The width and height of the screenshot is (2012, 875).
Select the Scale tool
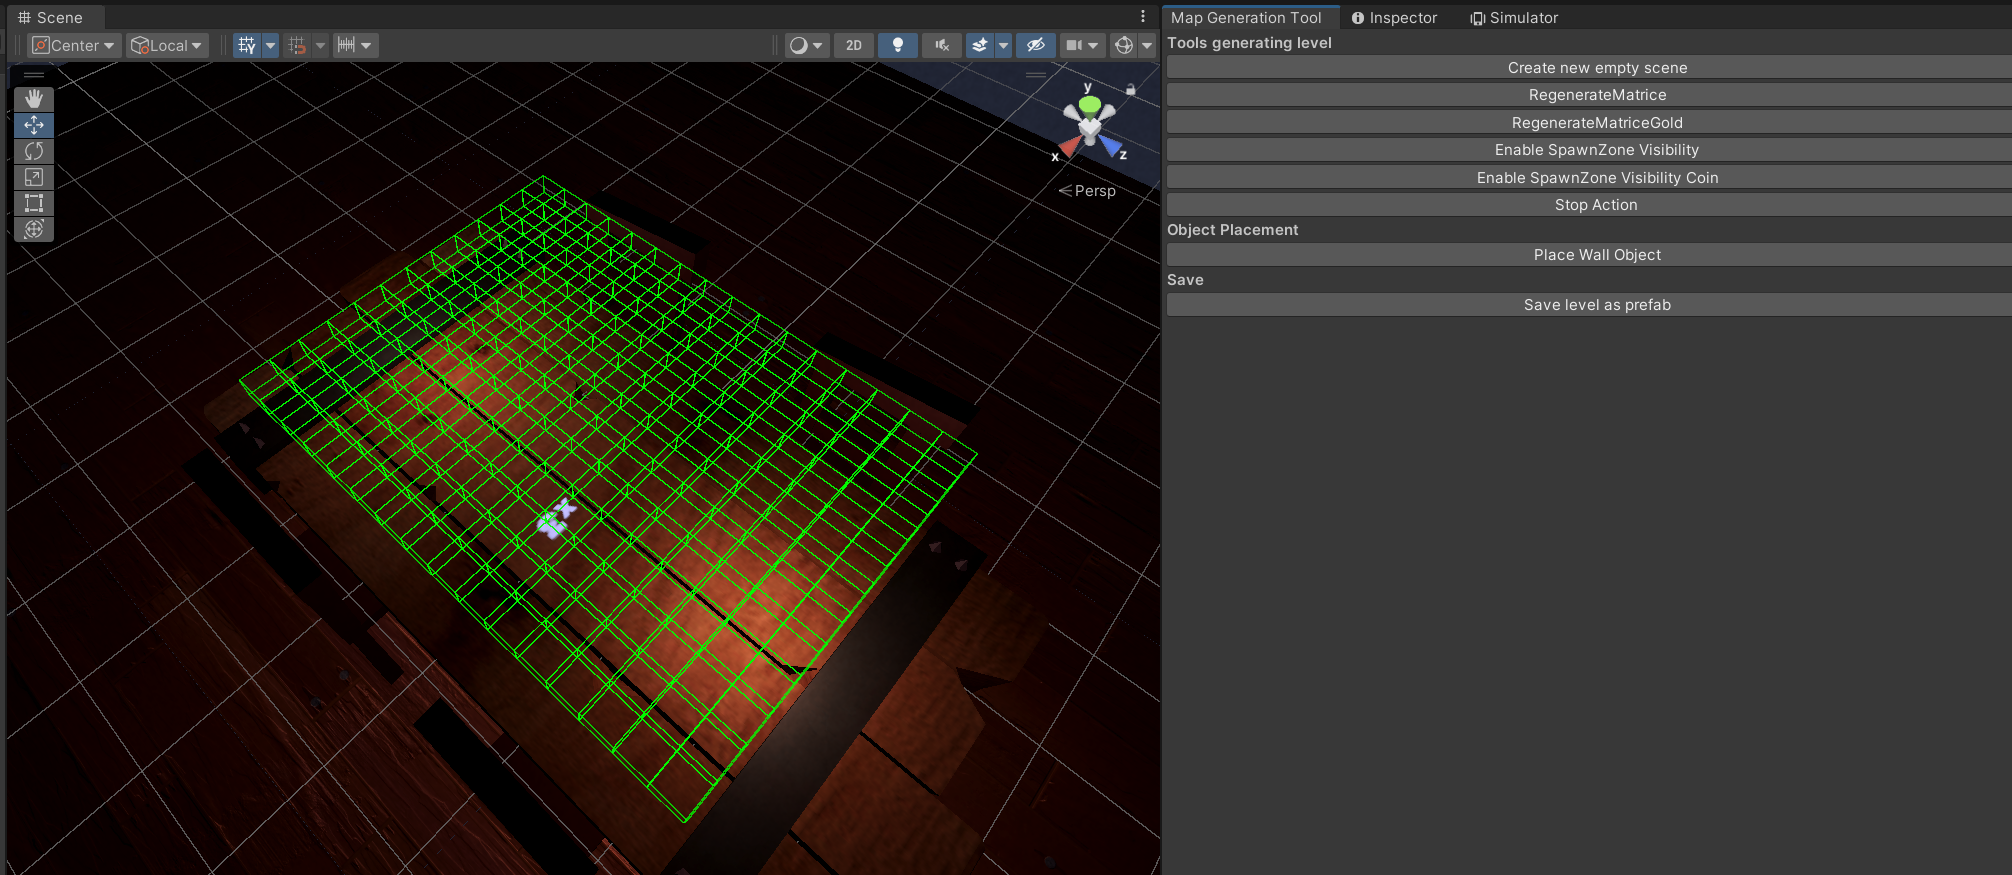pyautogui.click(x=34, y=177)
